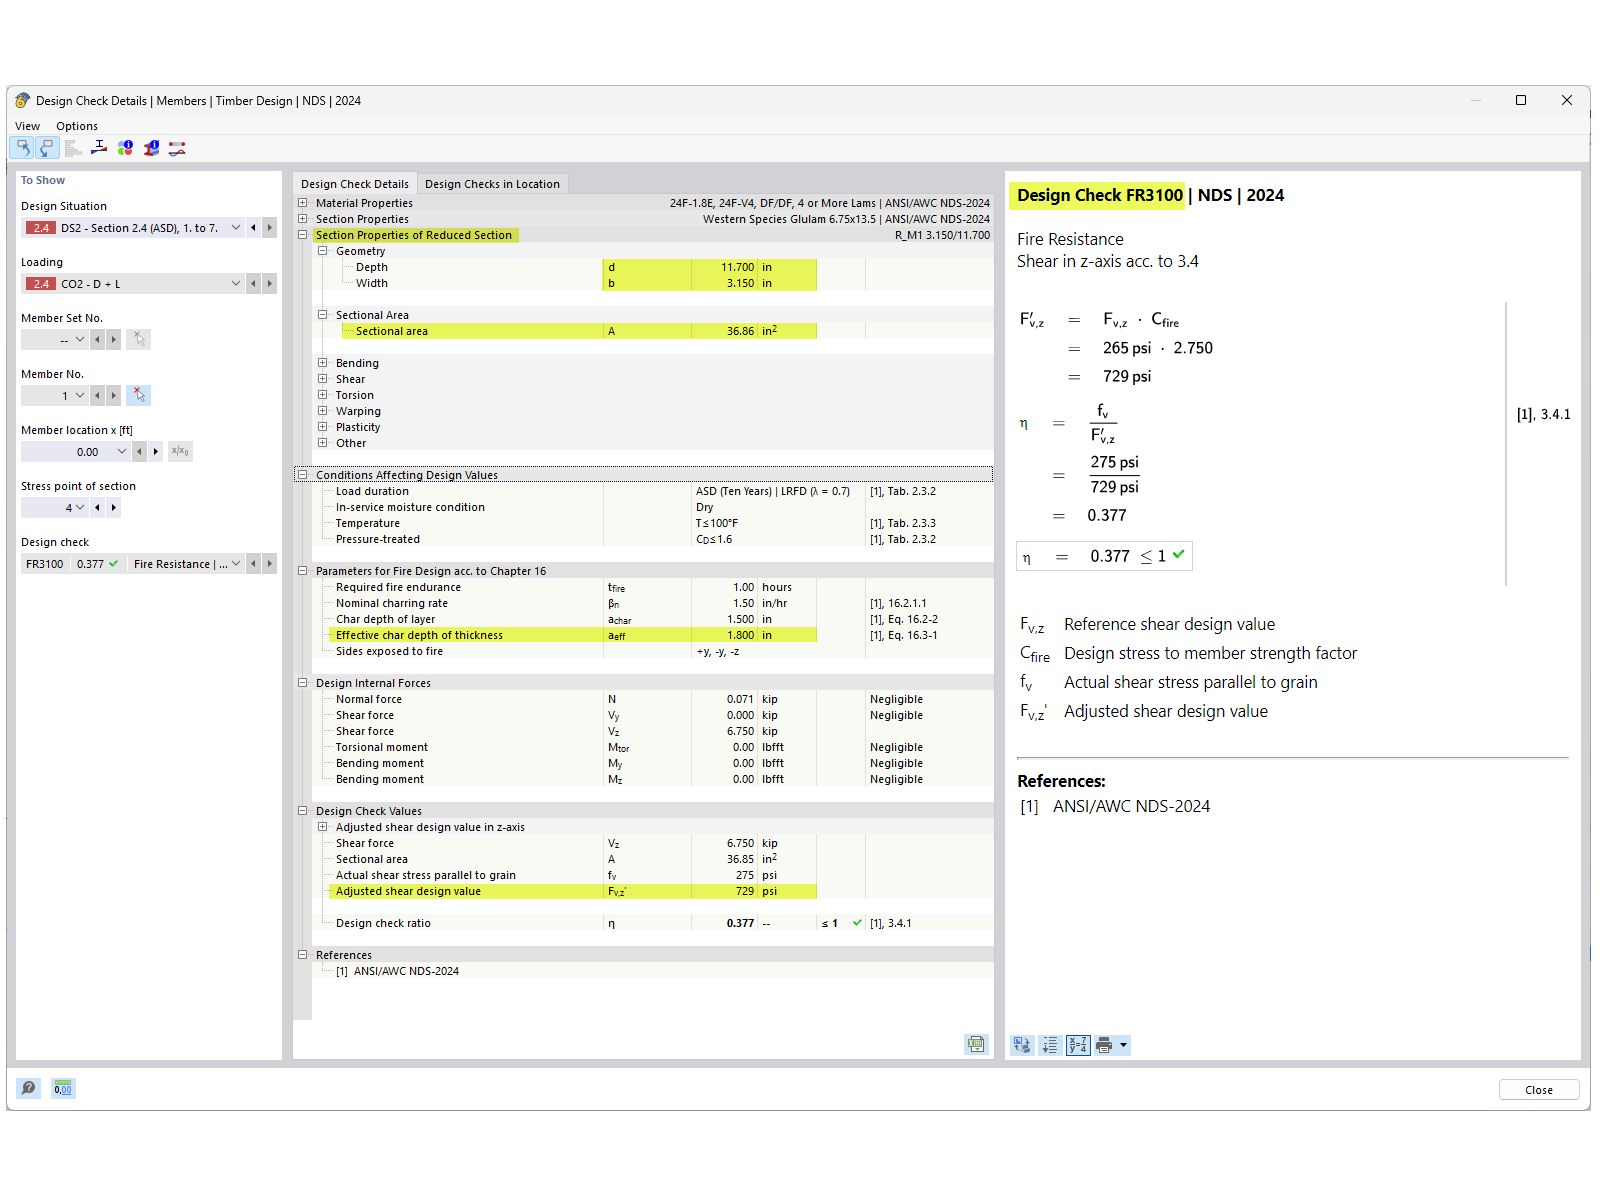The image size is (1600, 1200).
Task: Click the section stress diagram toolbar icon
Action: (99, 148)
